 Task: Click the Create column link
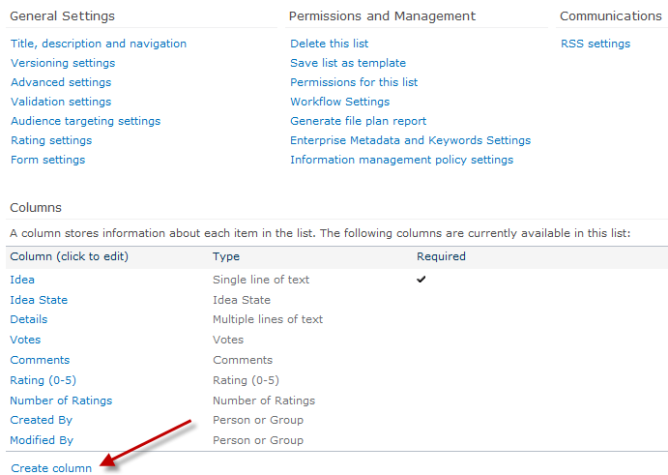point(51,467)
